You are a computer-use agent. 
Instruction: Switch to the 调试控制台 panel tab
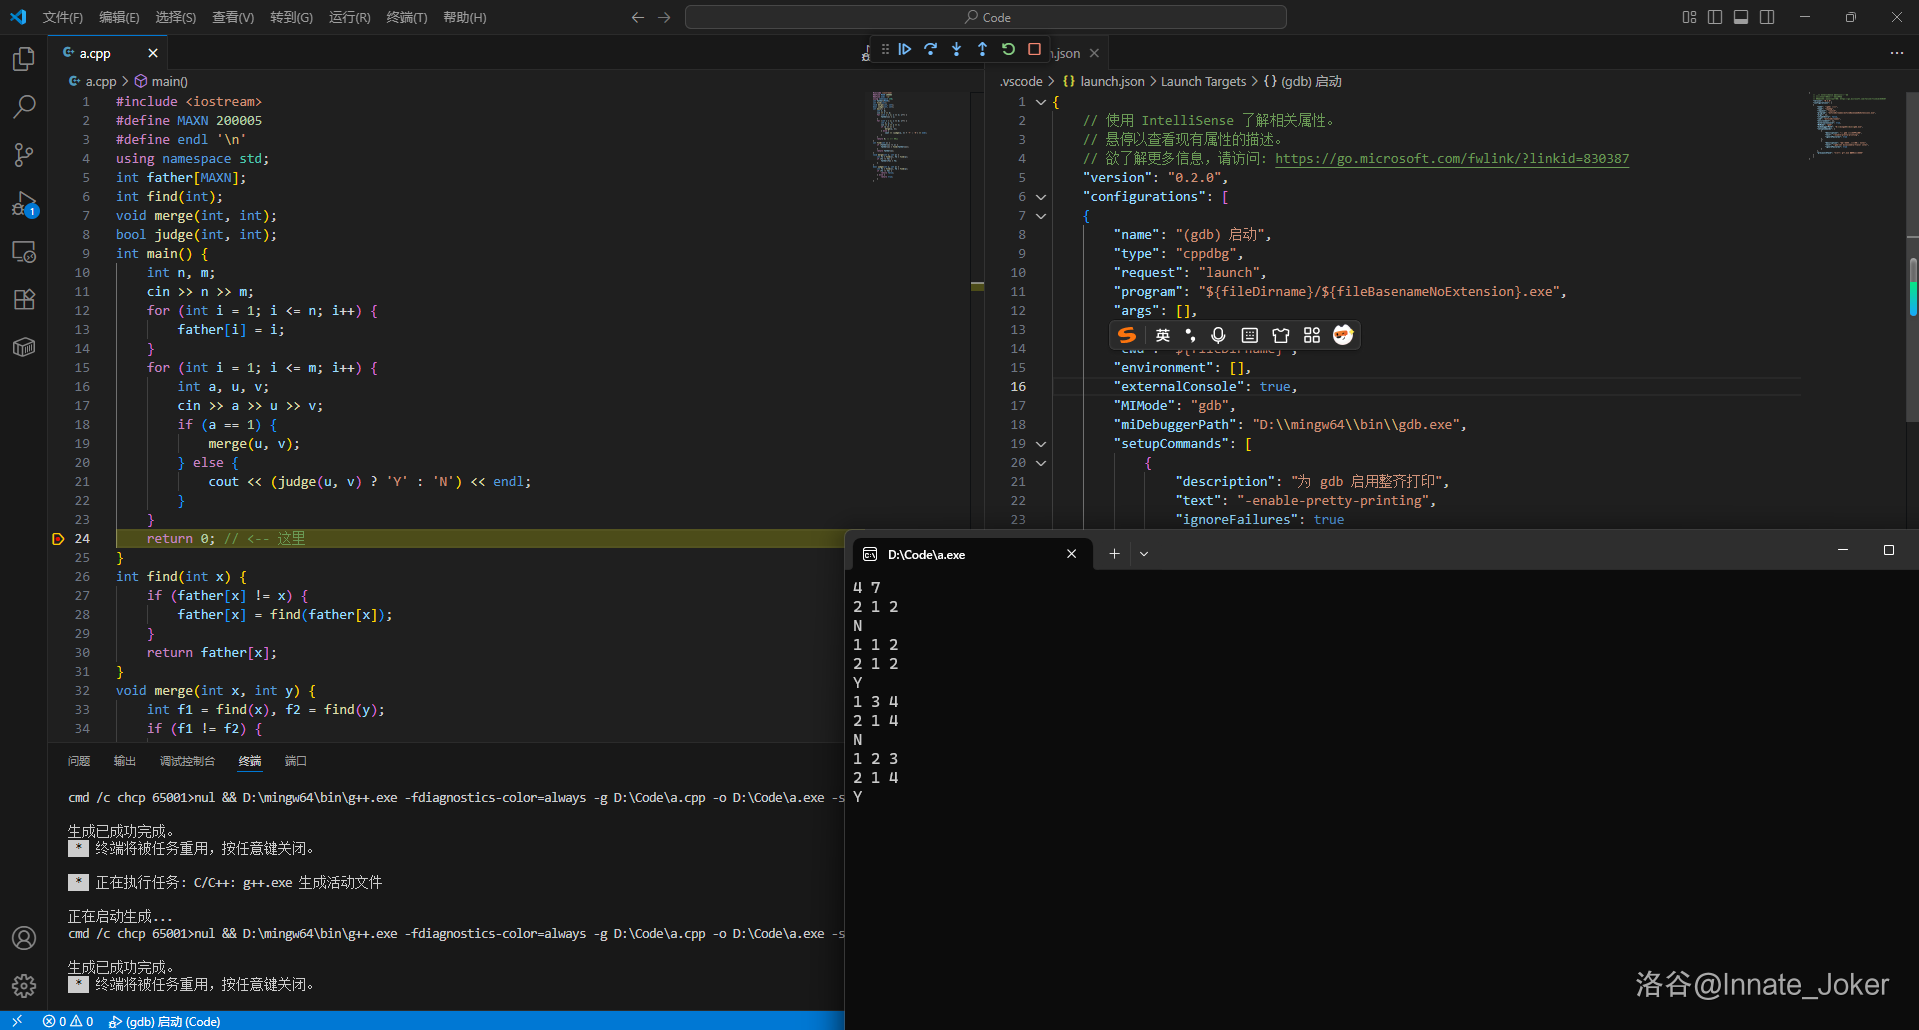(x=187, y=761)
